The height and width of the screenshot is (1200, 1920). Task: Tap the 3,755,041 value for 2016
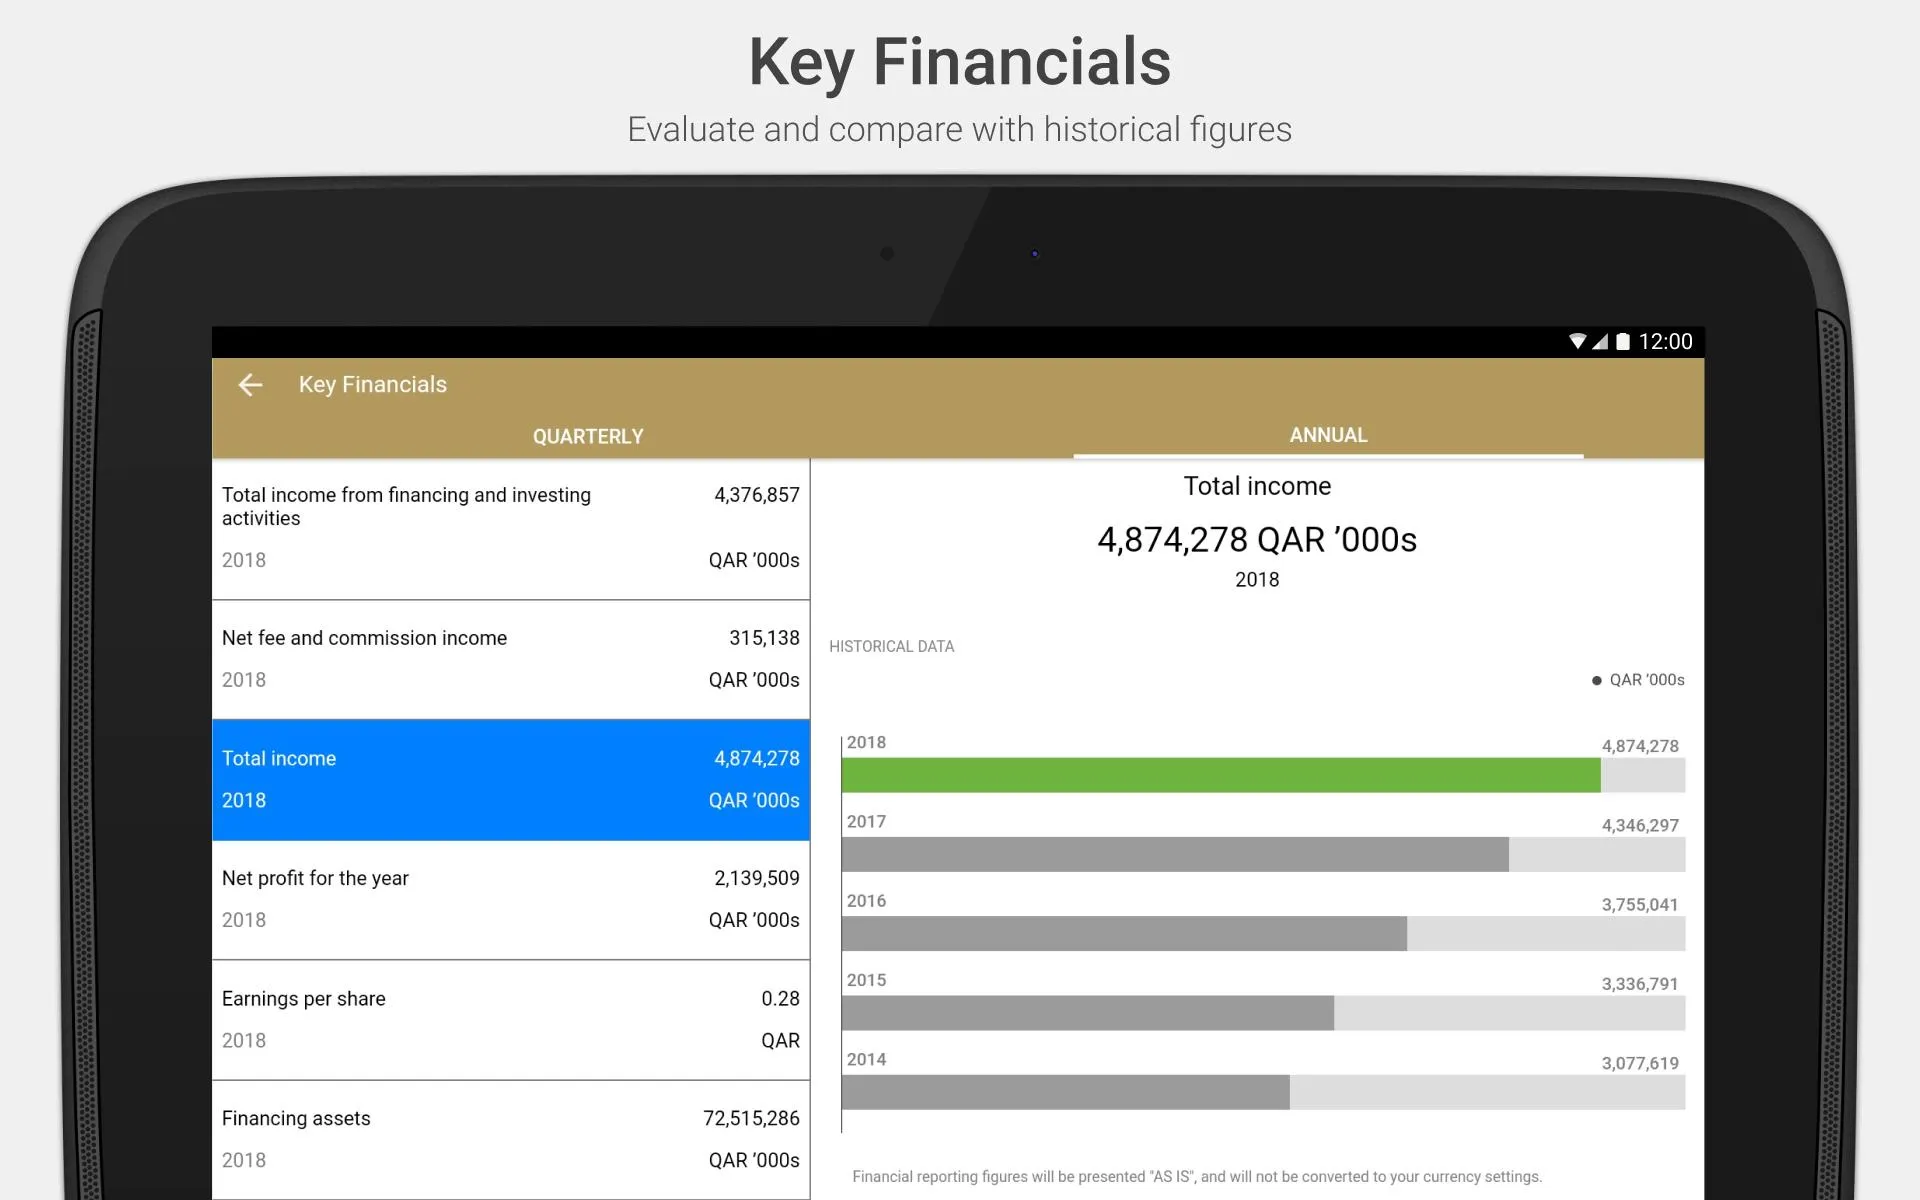1640,904
